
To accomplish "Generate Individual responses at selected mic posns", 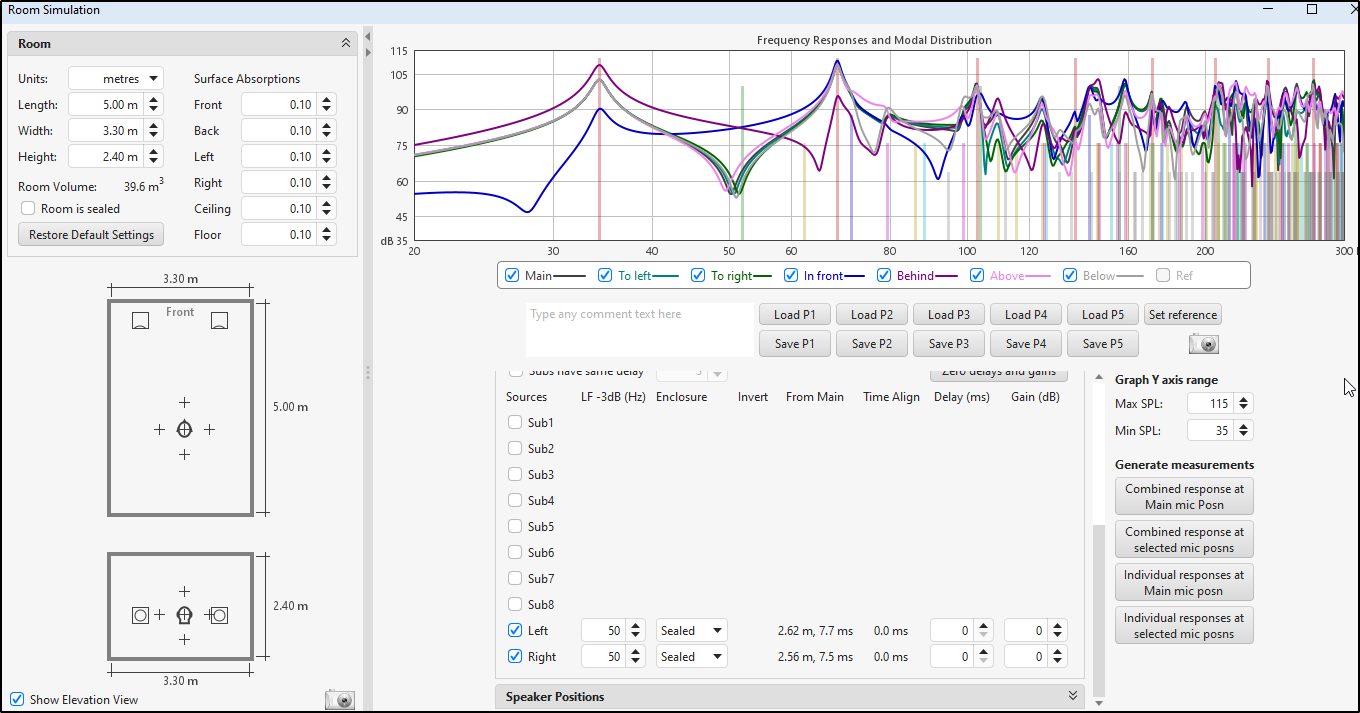I will click(x=1184, y=626).
